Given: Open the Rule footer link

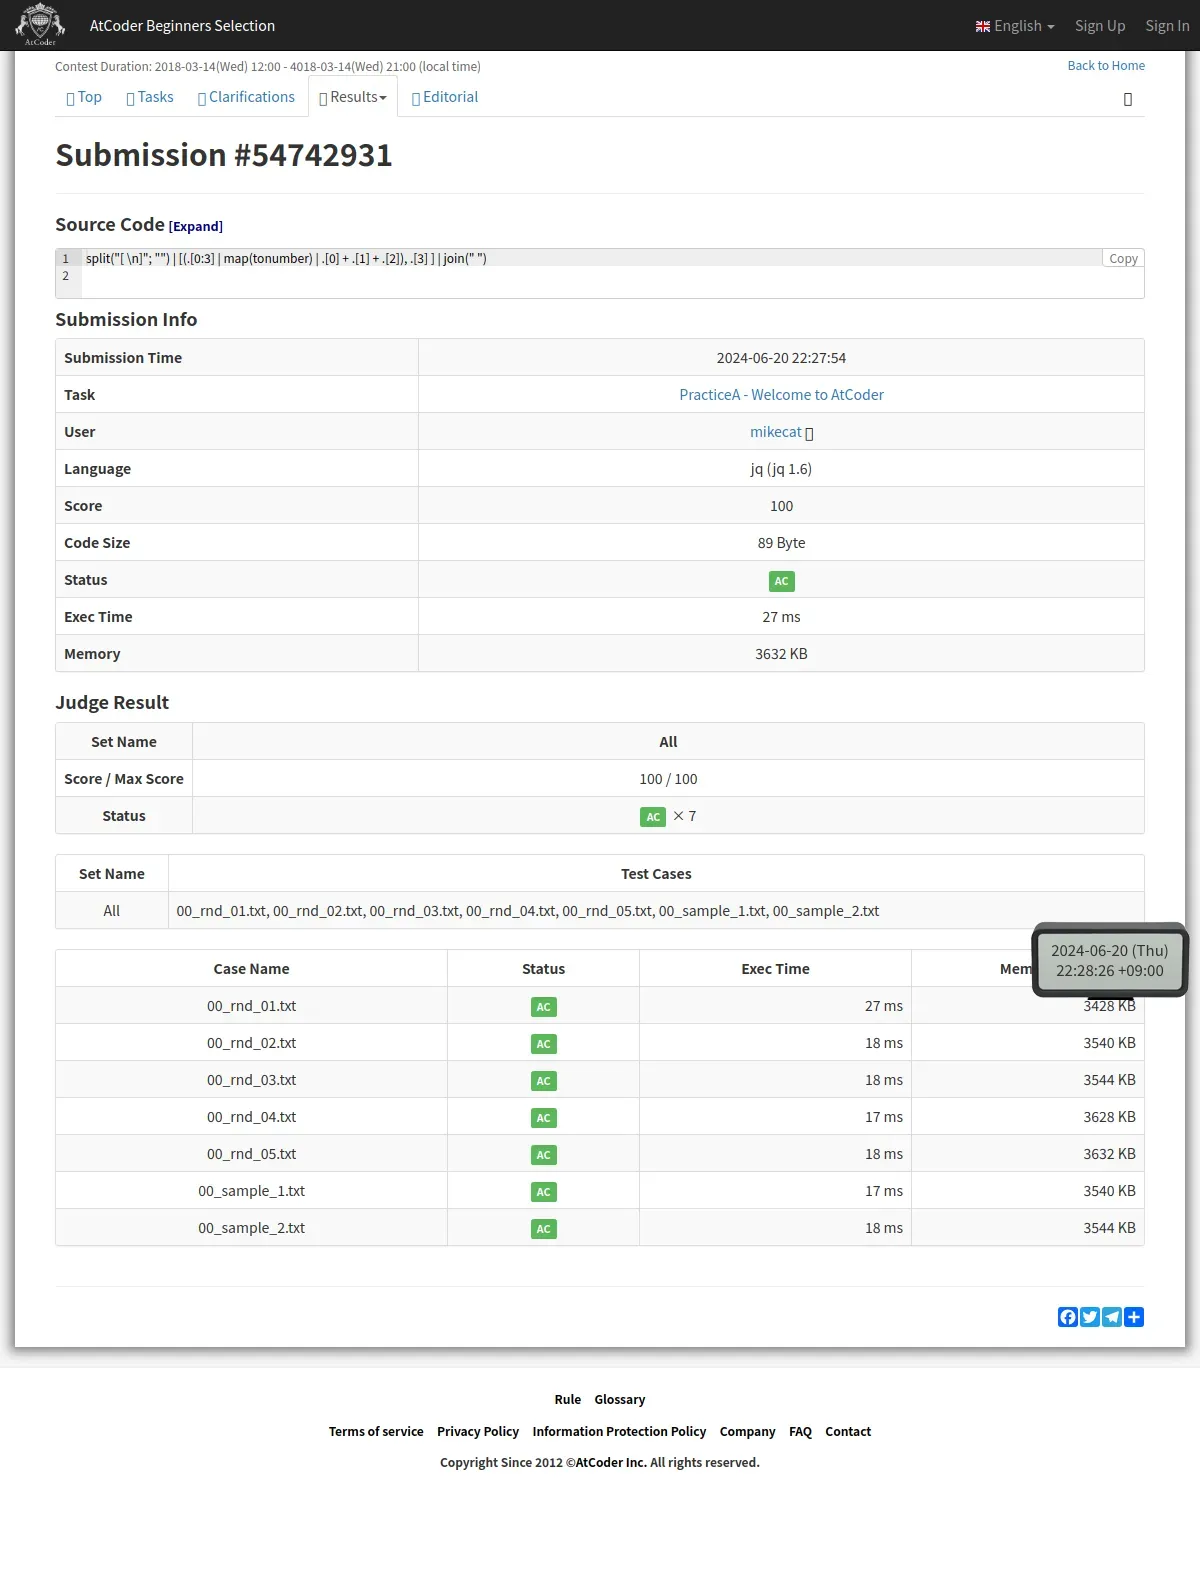Looking at the screenshot, I should 568,1400.
